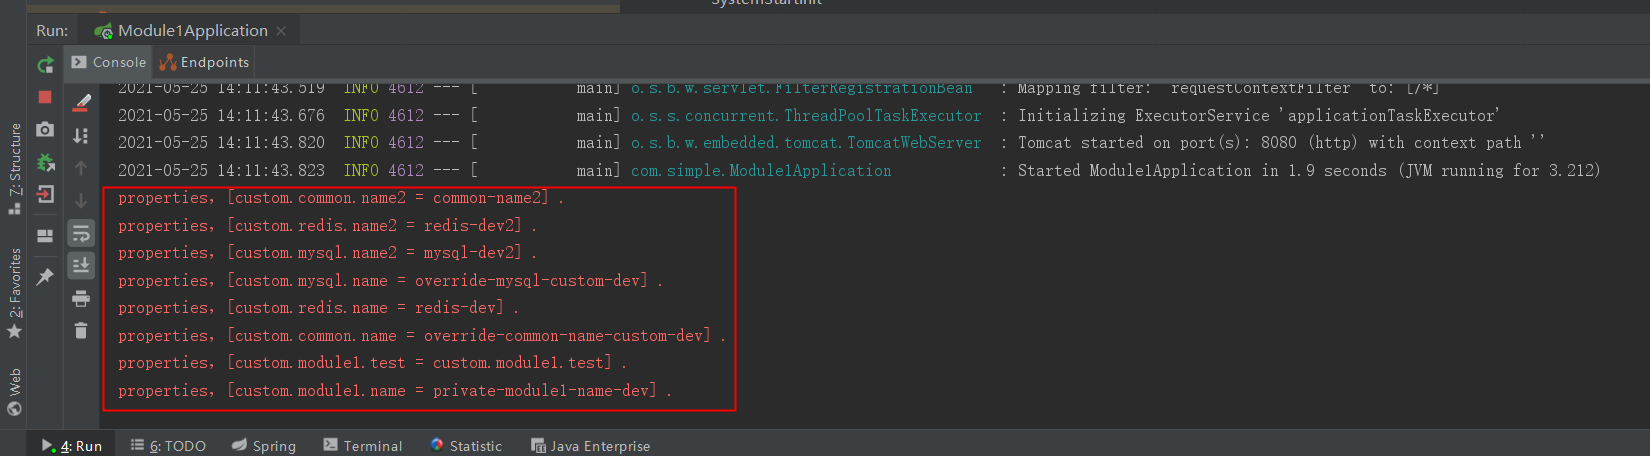Toggle scroll to end of console output
Screen dimensions: 1650x456
[81, 265]
